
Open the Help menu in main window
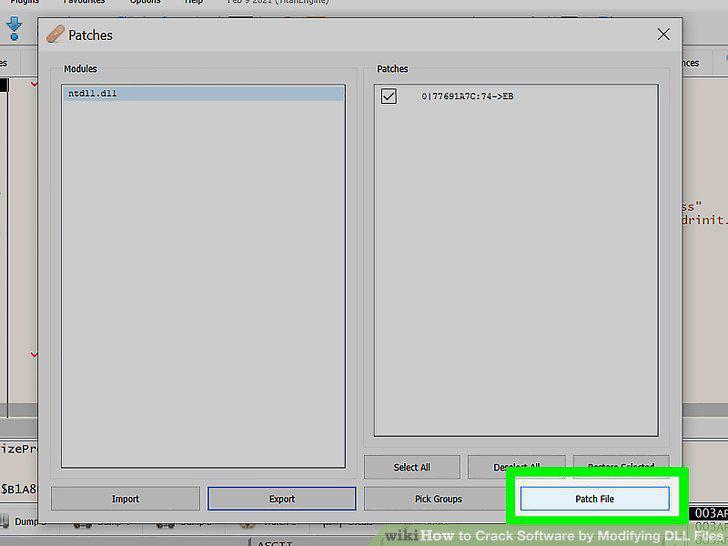pos(194,2)
